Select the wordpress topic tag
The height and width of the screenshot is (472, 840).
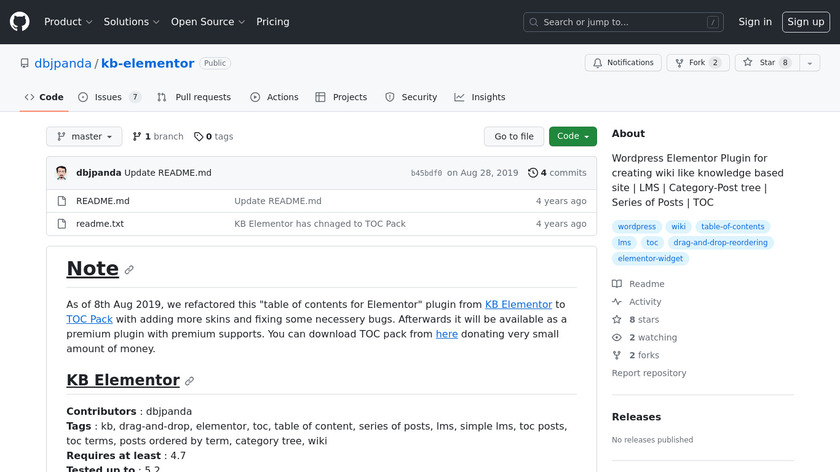point(636,227)
